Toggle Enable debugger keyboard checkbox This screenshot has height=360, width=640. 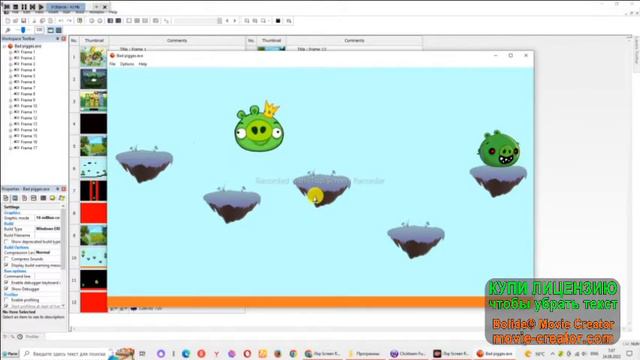[x=6, y=282]
